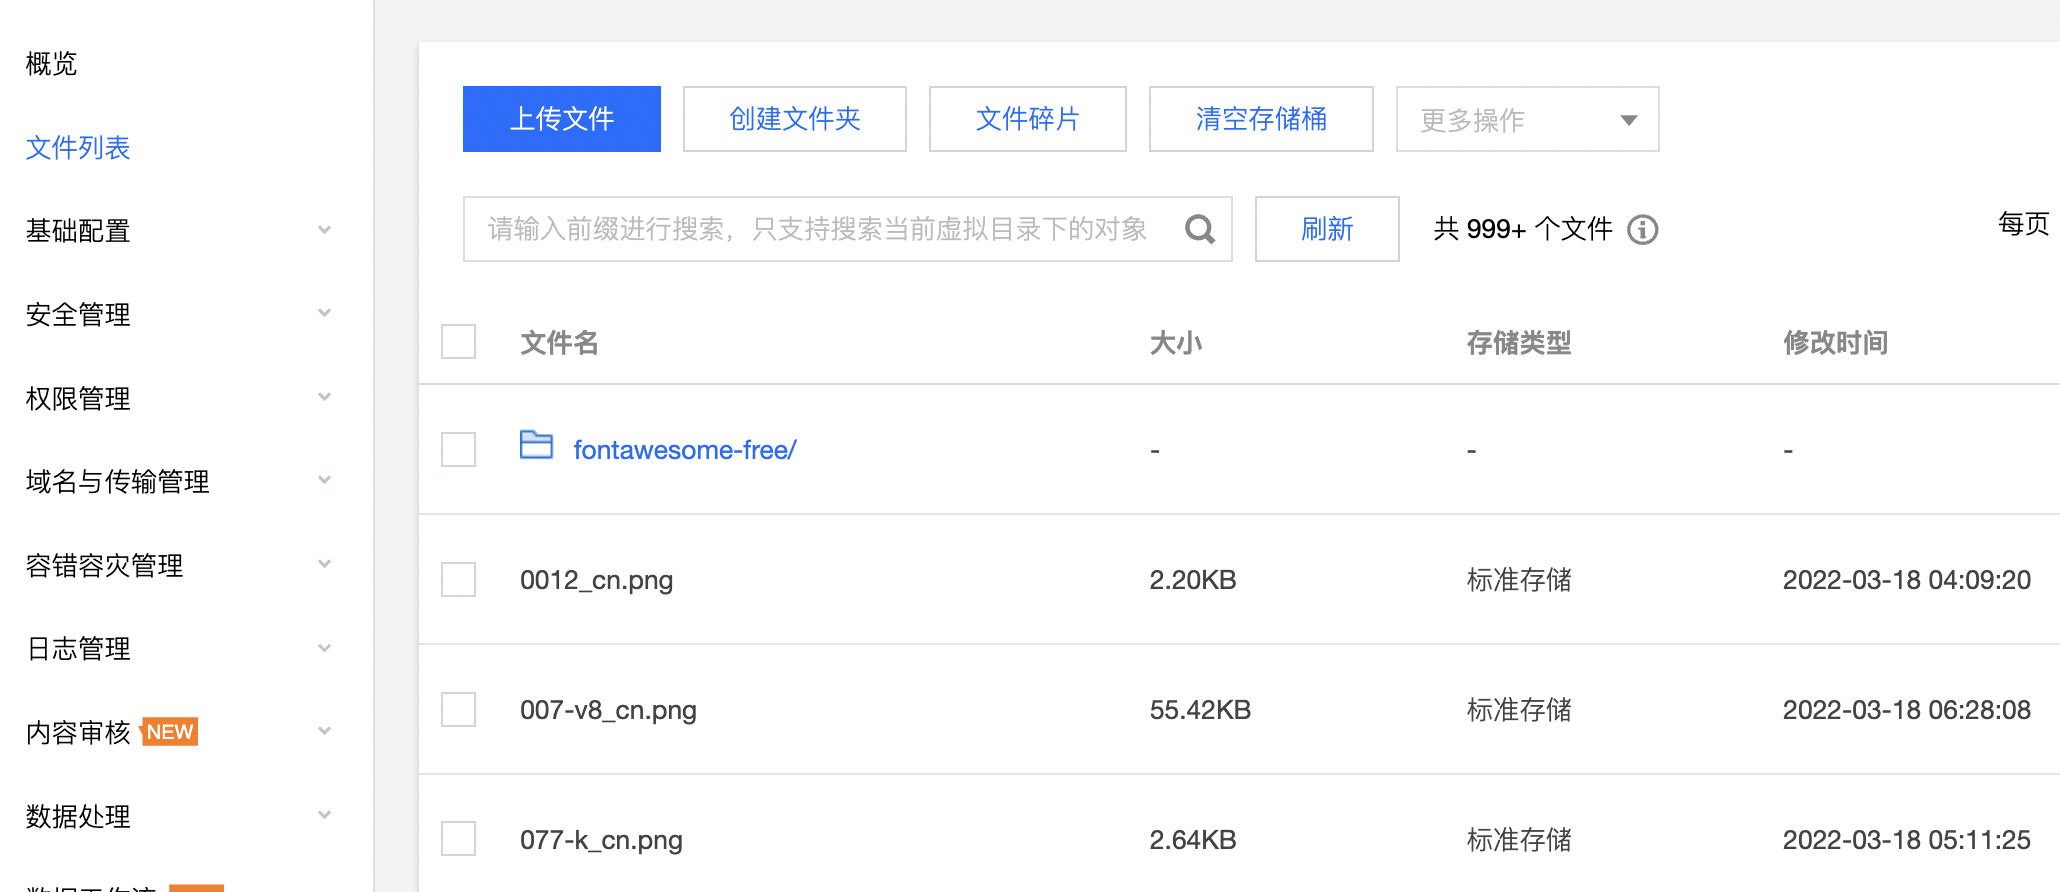
Task: Select the 0012_cn.png row checkbox
Action: pos(459,579)
